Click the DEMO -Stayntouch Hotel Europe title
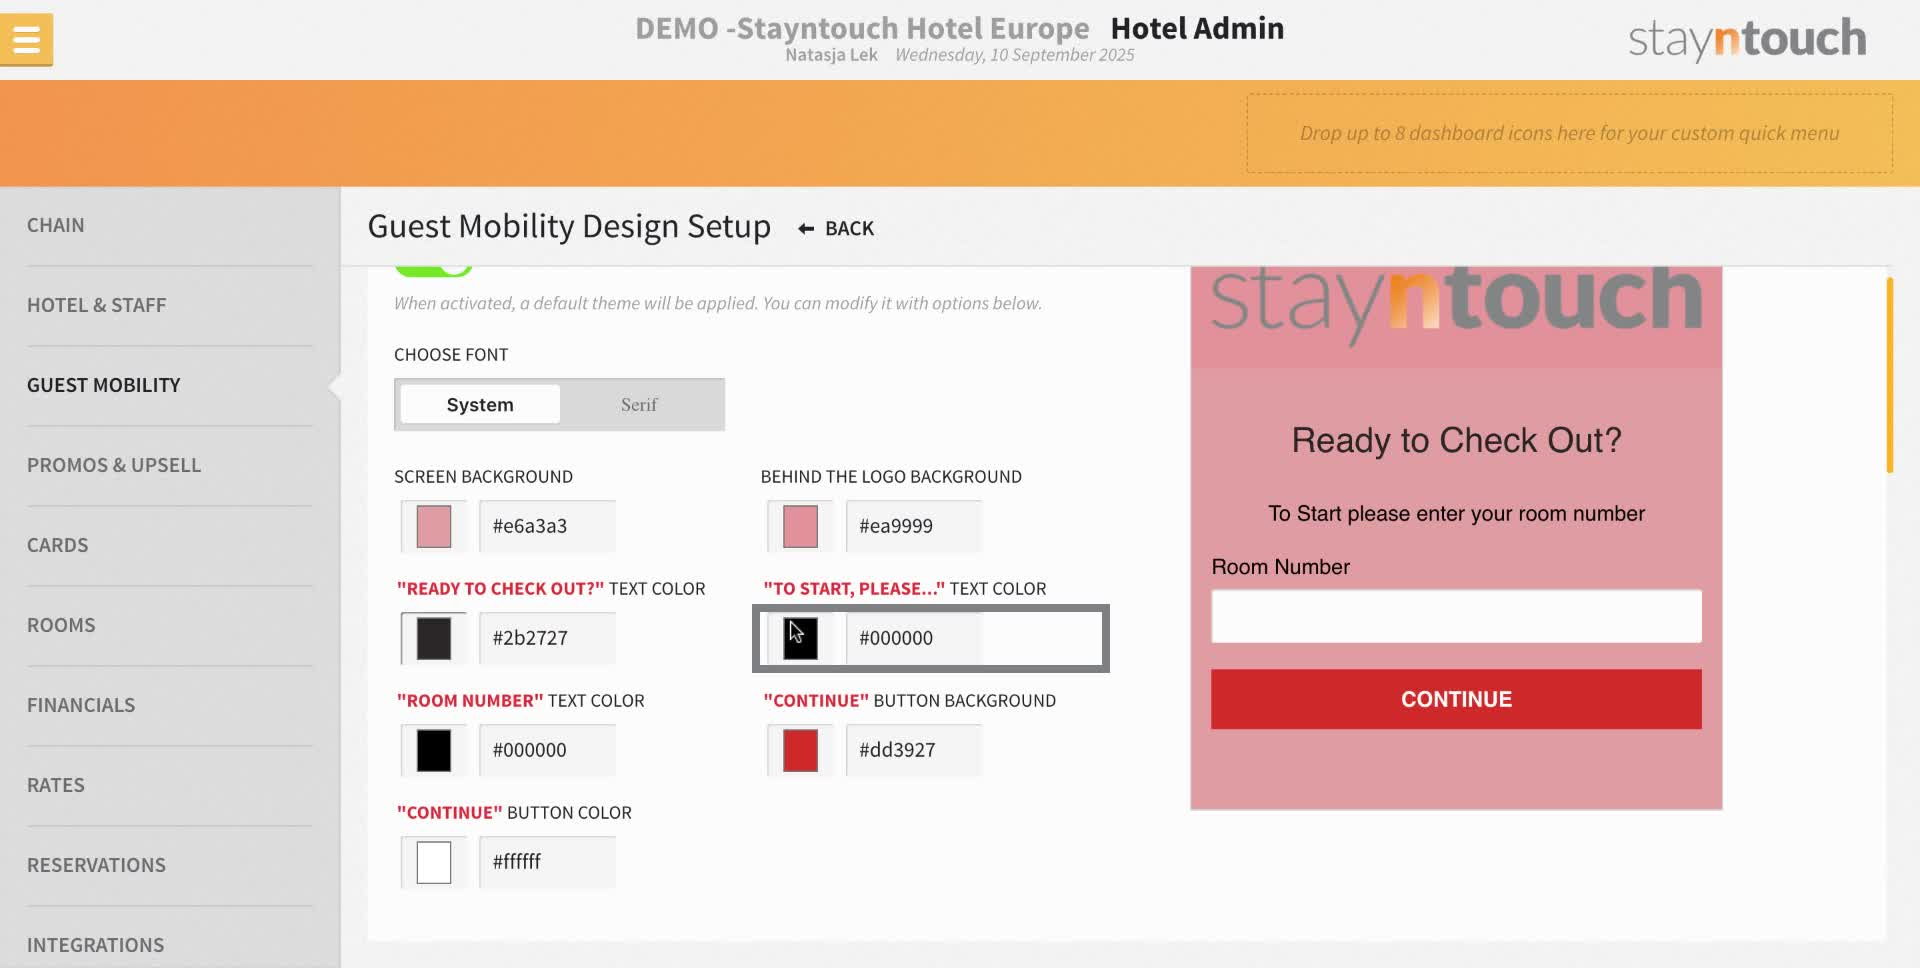This screenshot has width=1920, height=968. [x=862, y=28]
